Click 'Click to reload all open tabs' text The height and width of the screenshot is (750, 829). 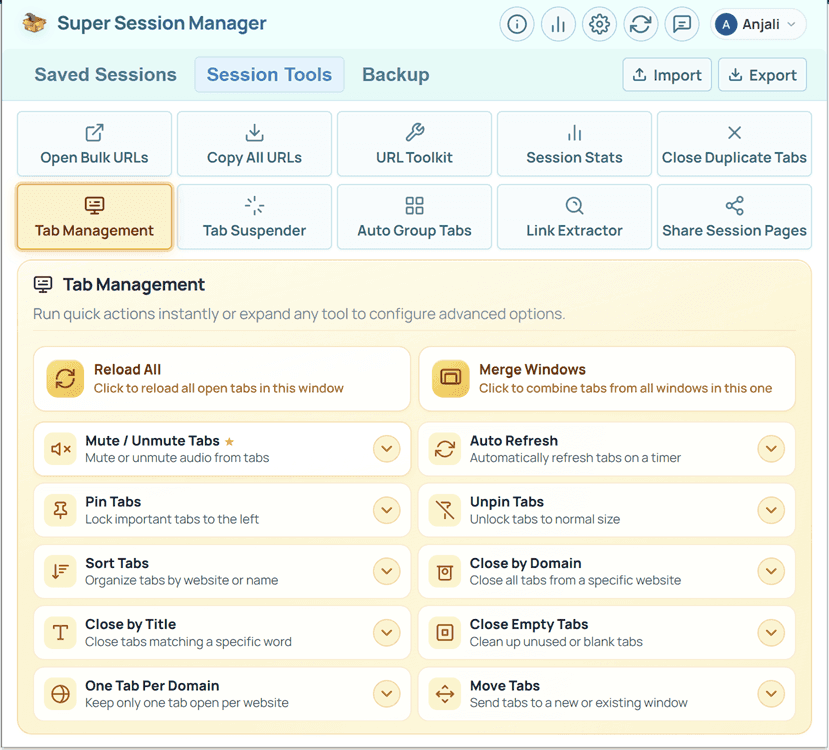point(219,388)
